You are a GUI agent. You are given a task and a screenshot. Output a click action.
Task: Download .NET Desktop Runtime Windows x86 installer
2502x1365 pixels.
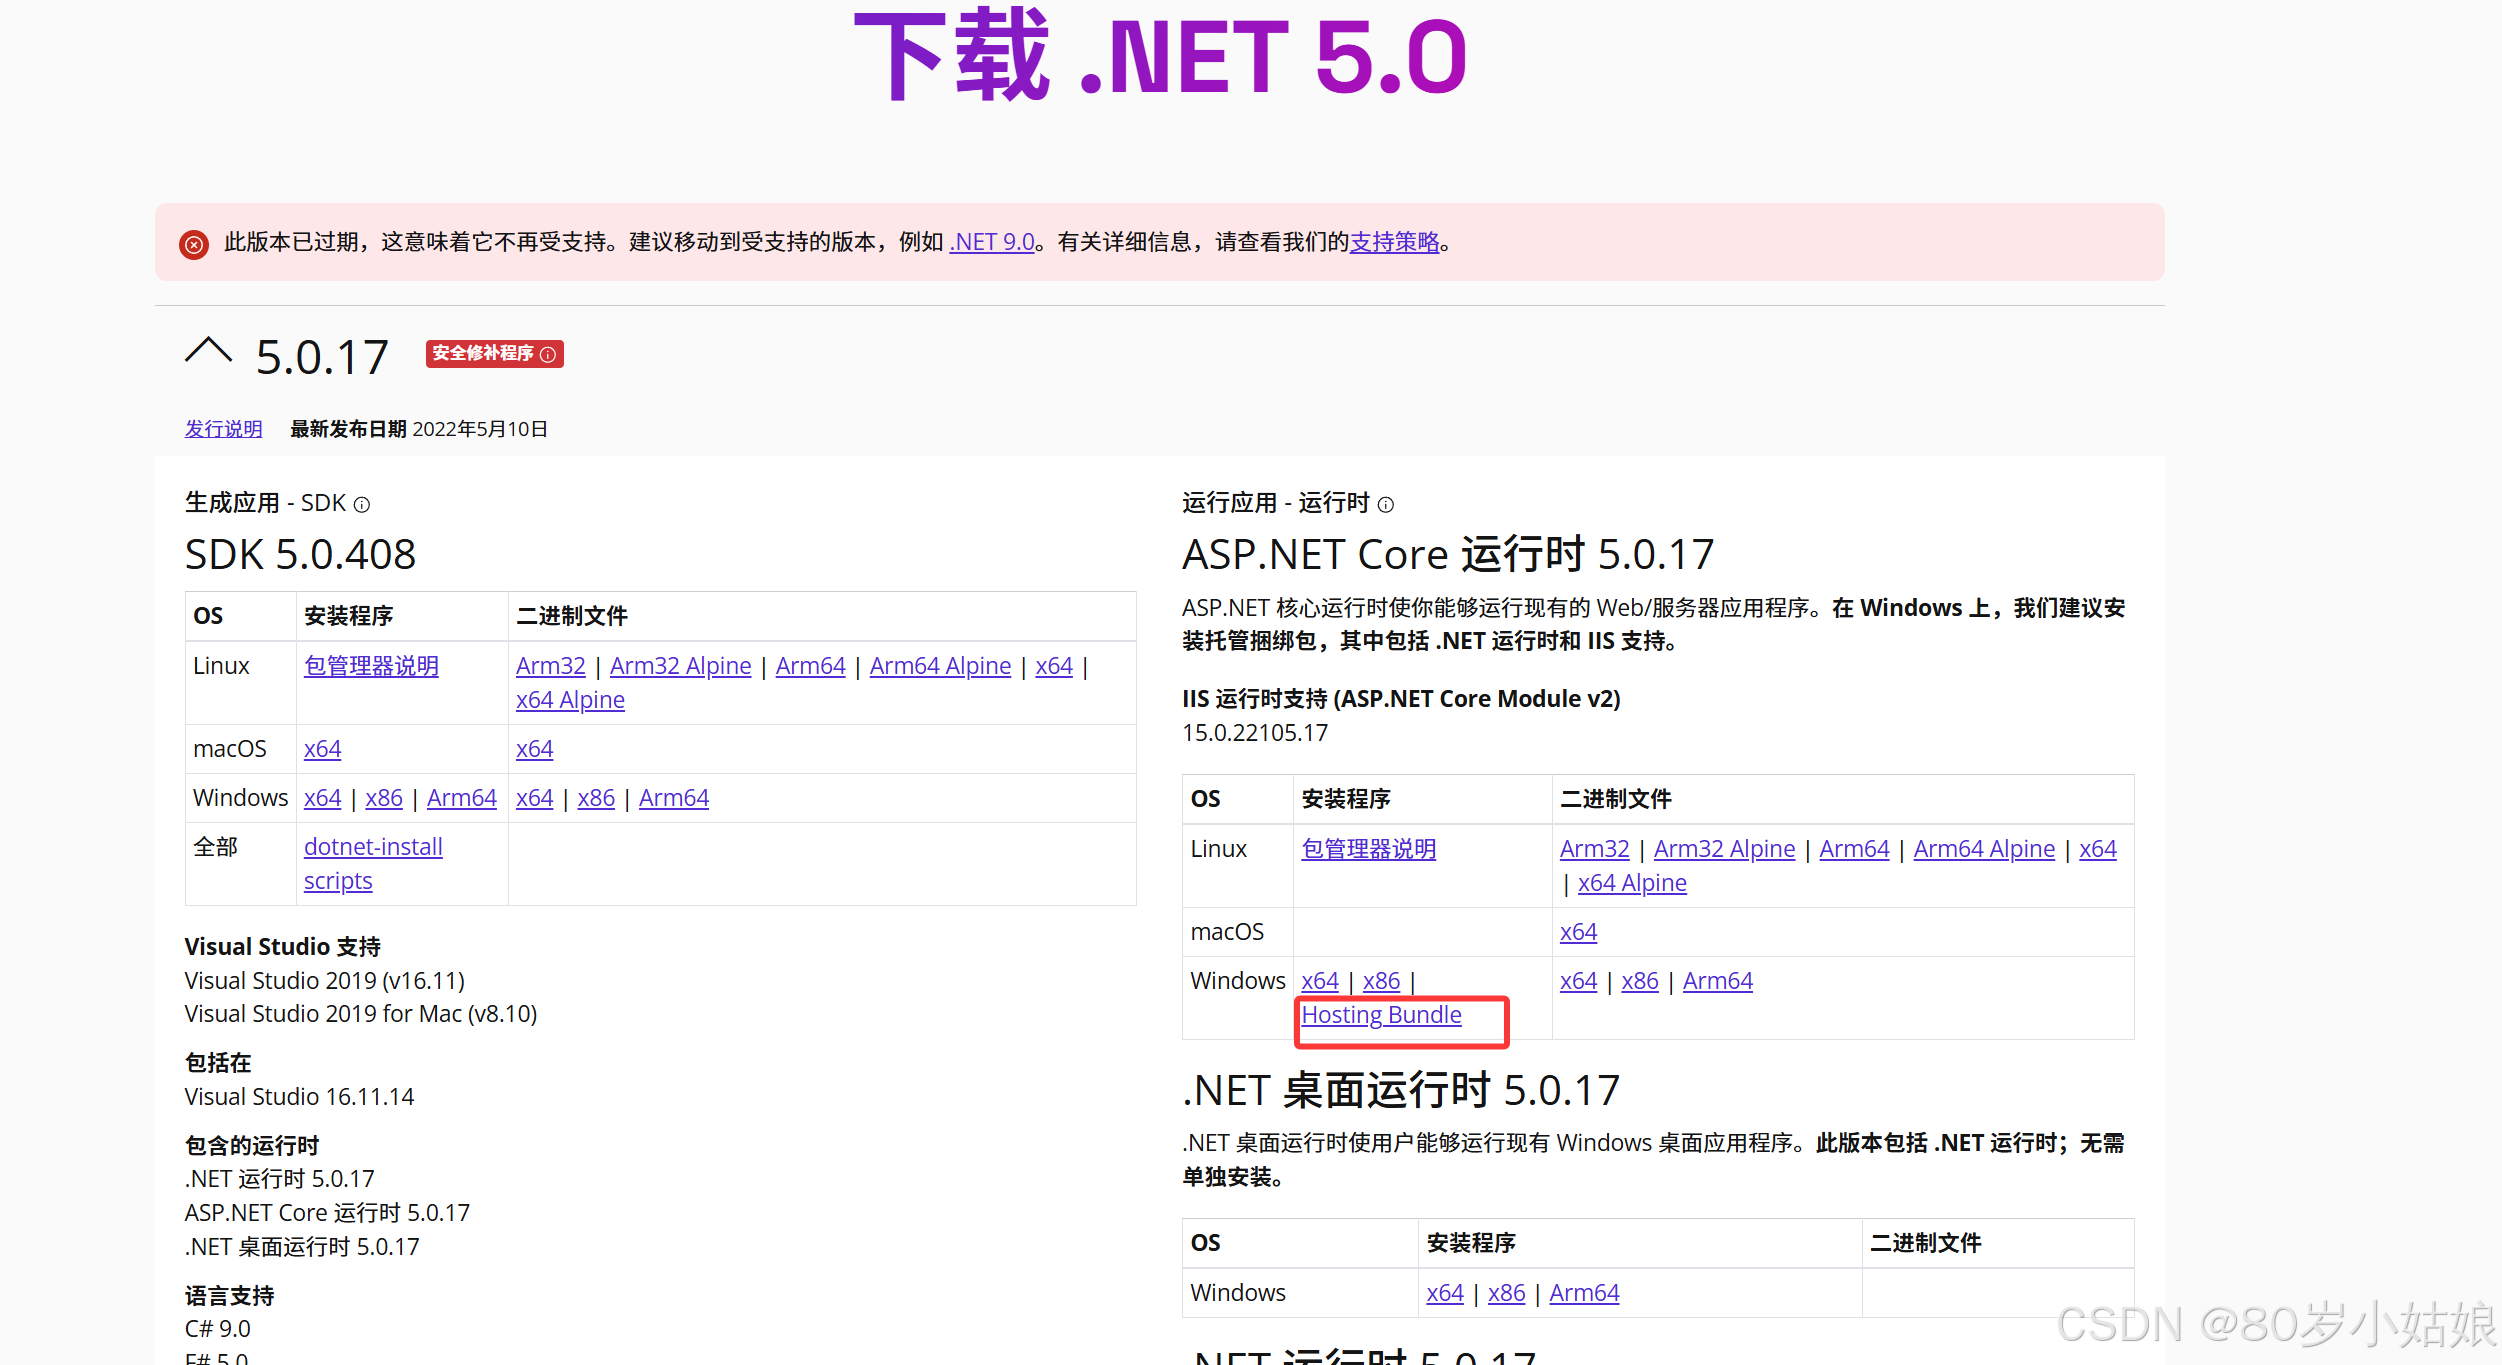tap(1507, 1293)
